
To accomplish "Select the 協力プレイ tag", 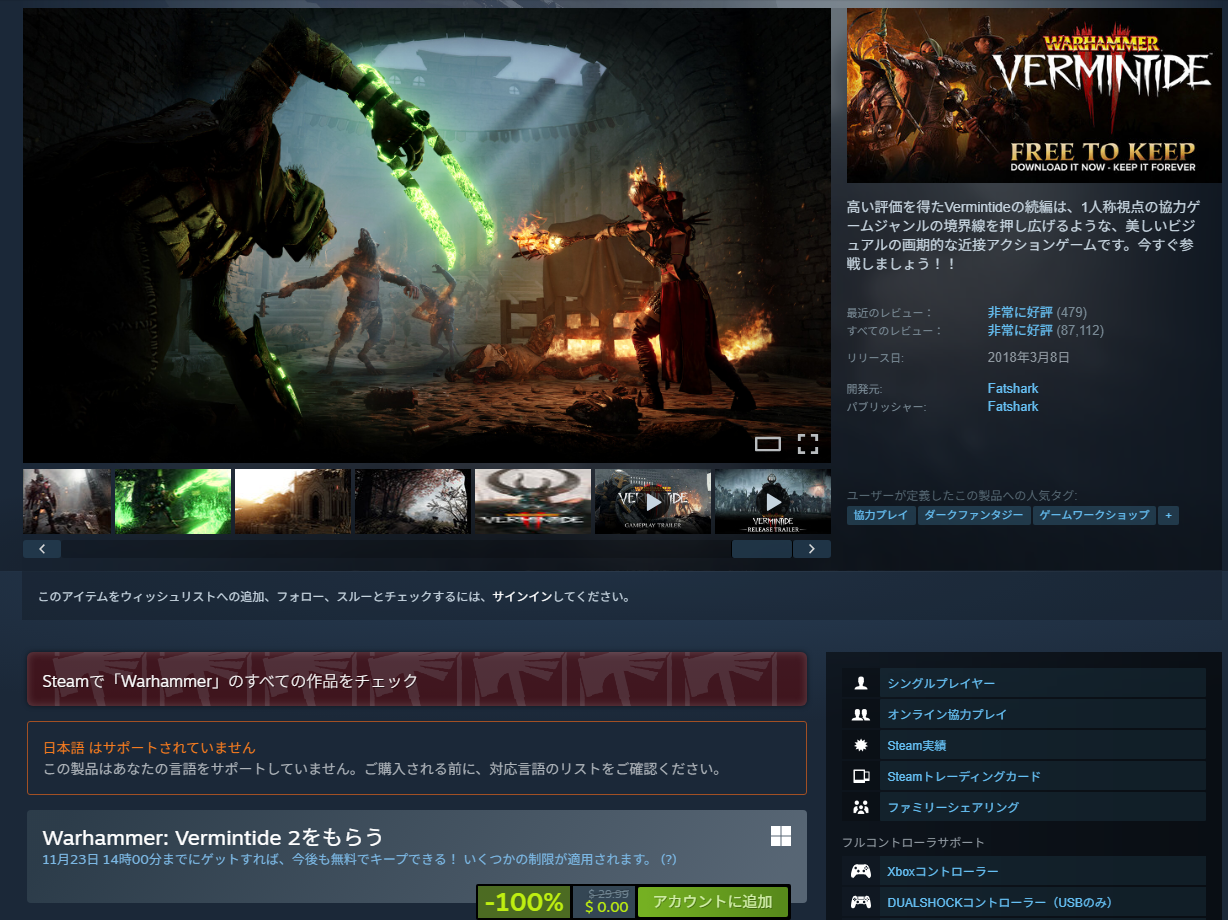I will (881, 515).
